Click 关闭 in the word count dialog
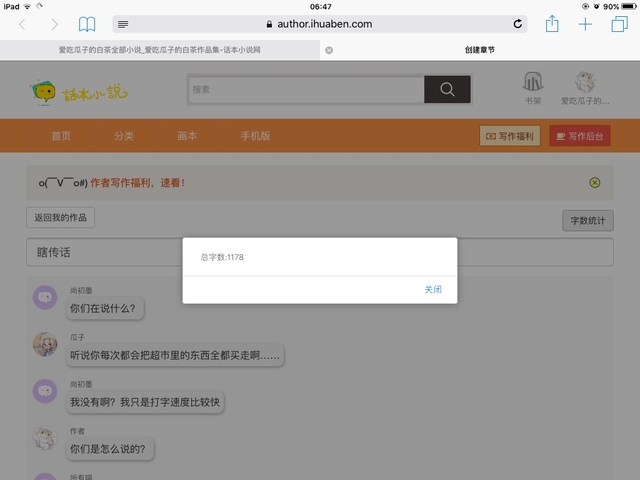 click(433, 289)
